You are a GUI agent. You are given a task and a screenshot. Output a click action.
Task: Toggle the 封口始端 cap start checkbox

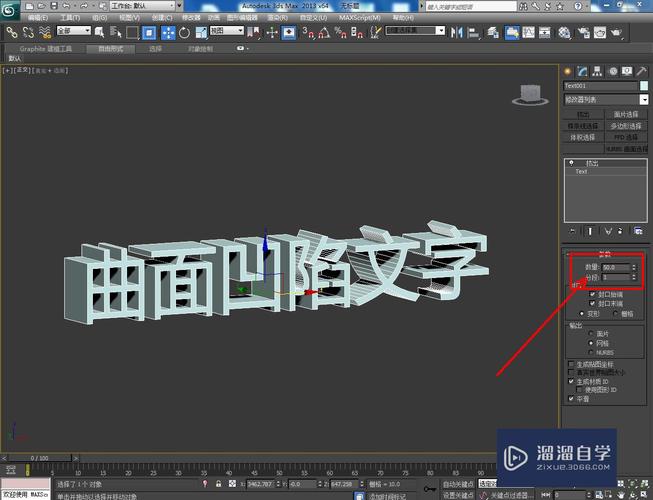click(x=592, y=294)
